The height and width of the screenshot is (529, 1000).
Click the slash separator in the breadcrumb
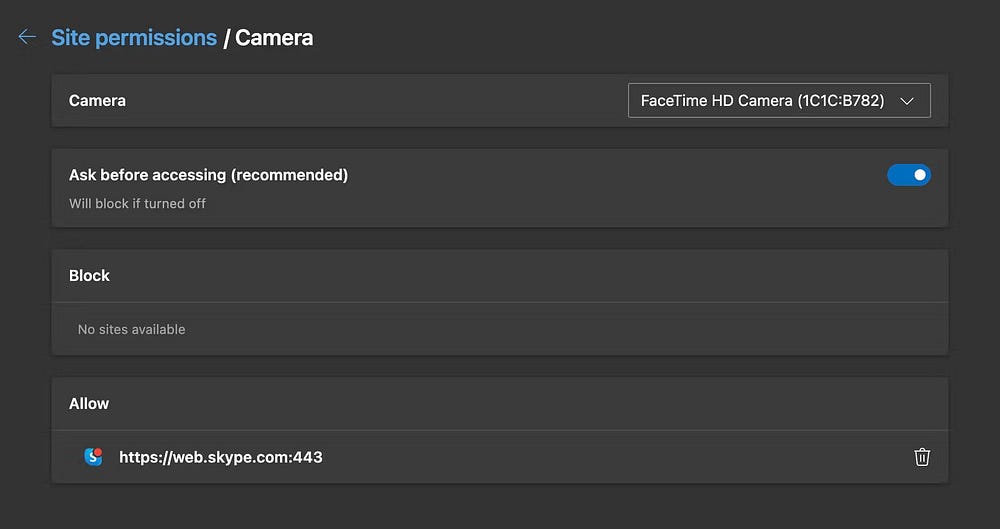click(x=227, y=38)
